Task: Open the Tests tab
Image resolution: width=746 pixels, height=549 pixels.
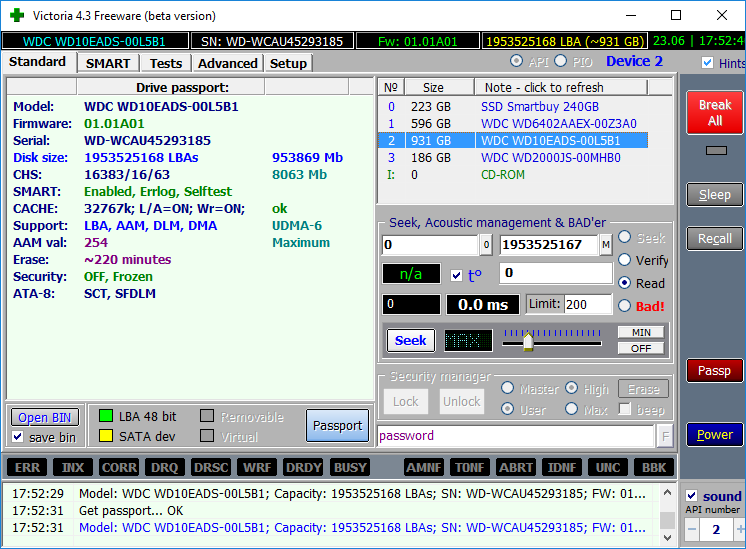Action: pyautogui.click(x=166, y=63)
